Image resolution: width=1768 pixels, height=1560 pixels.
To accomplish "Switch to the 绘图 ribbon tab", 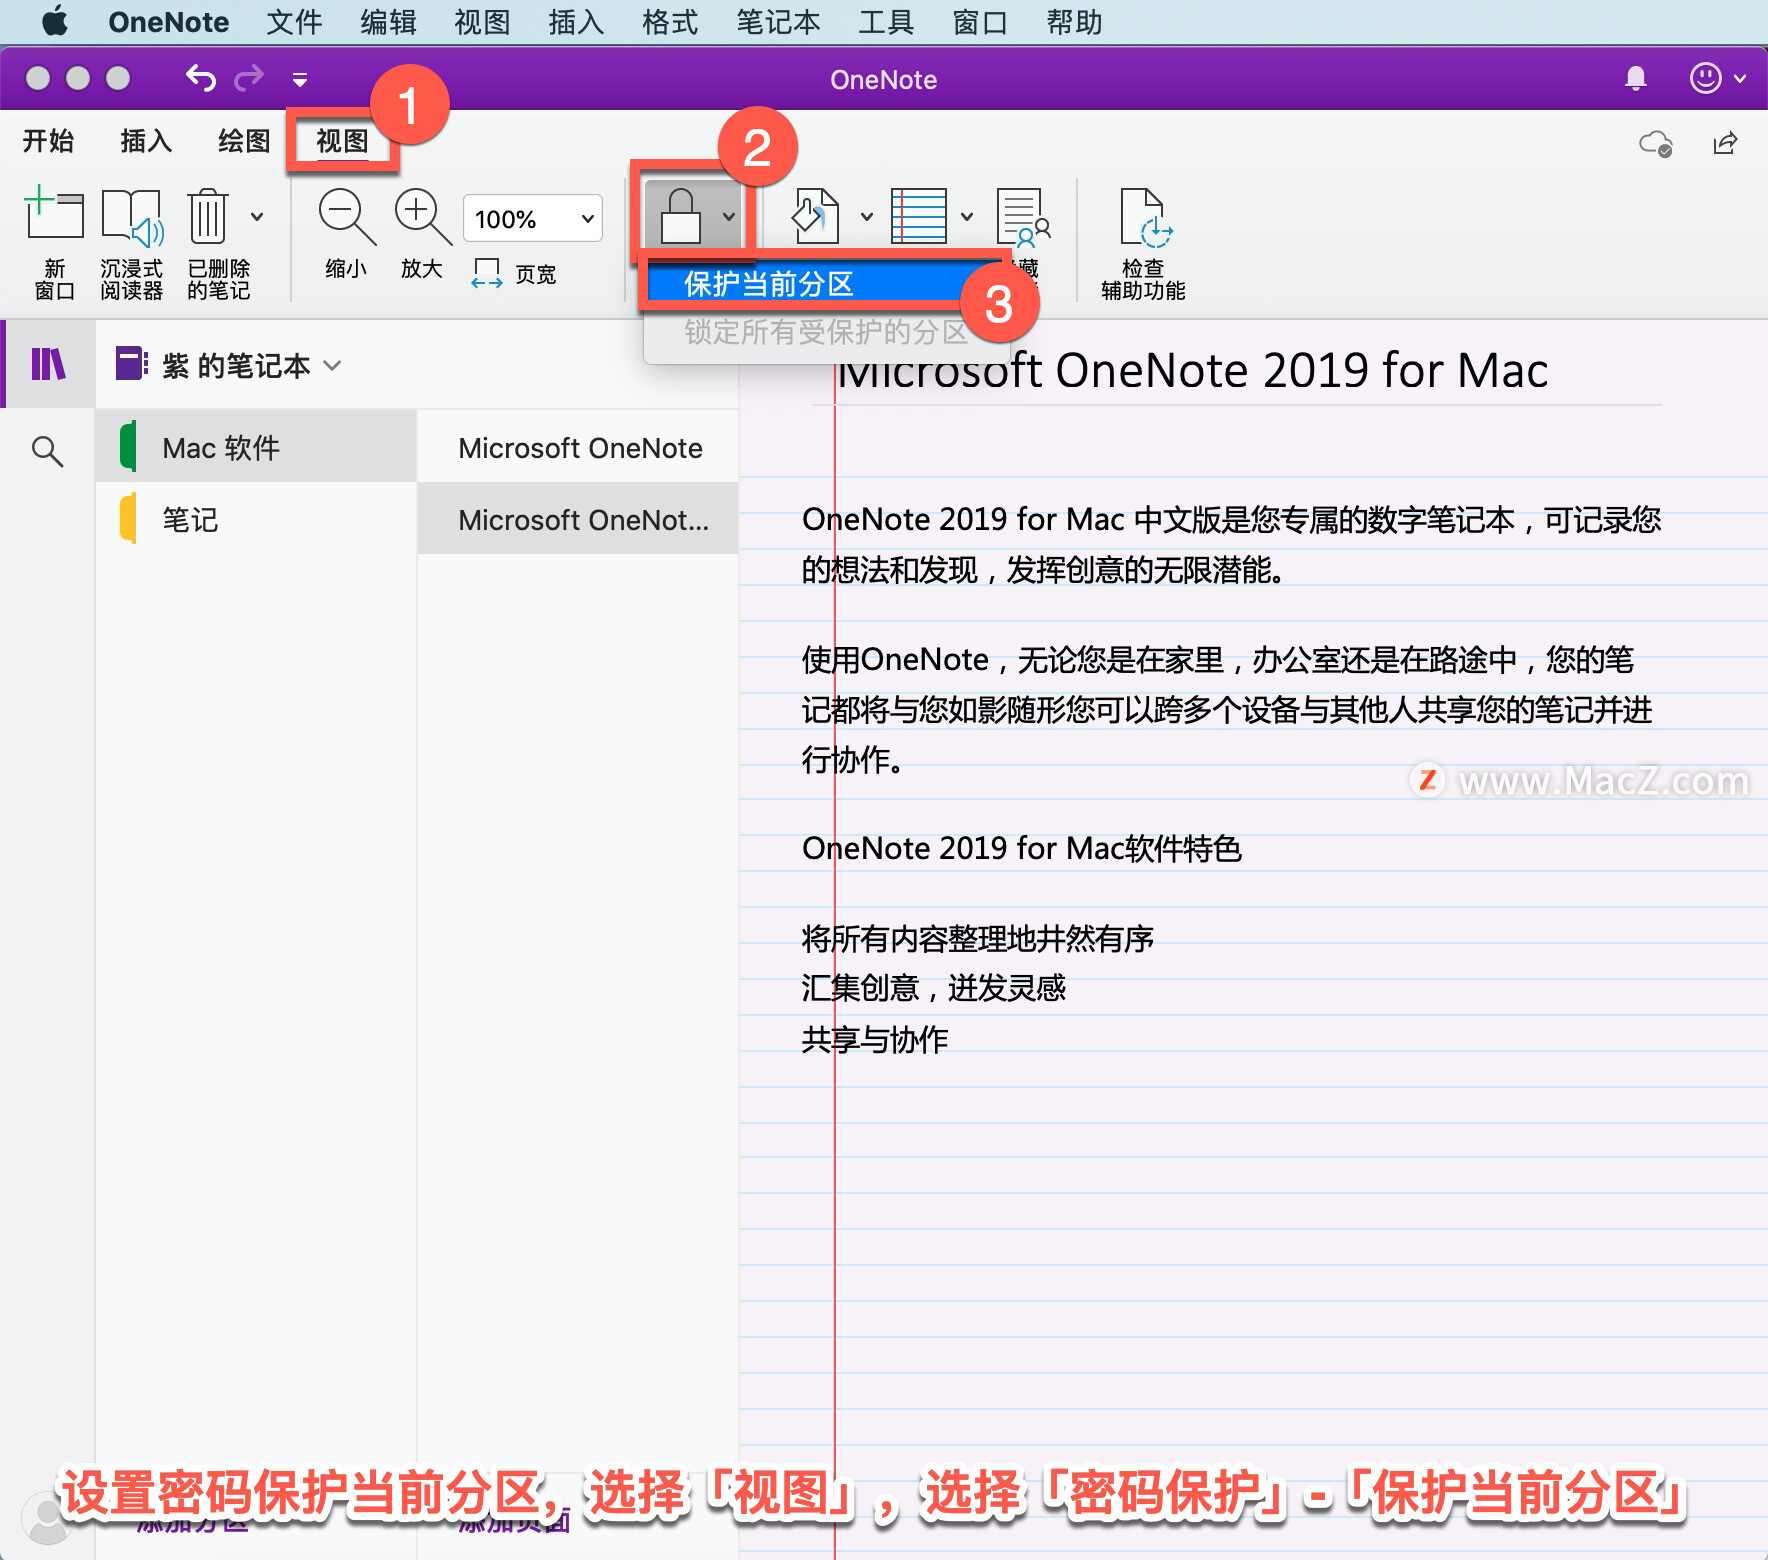I will 244,141.
